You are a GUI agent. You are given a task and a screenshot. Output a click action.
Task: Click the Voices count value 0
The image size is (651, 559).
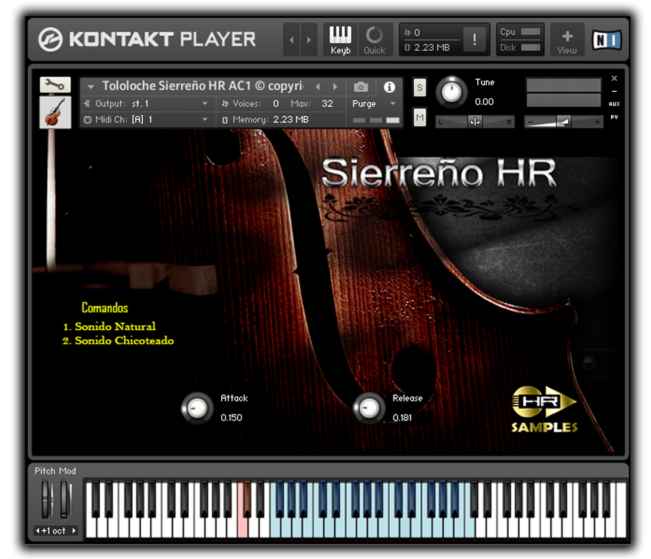coord(276,103)
